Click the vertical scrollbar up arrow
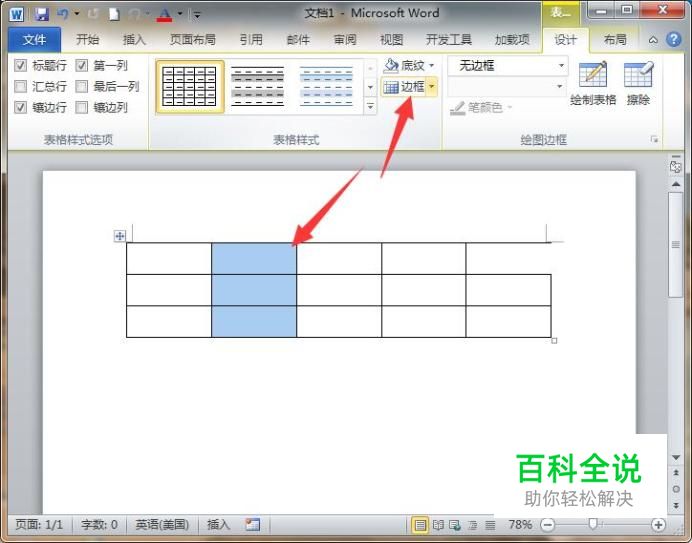The width and height of the screenshot is (692, 543). tap(676, 184)
